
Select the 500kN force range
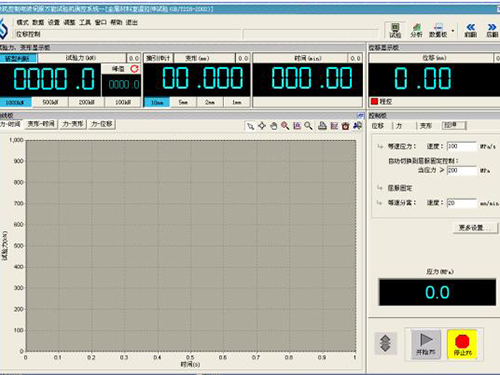(x=50, y=102)
